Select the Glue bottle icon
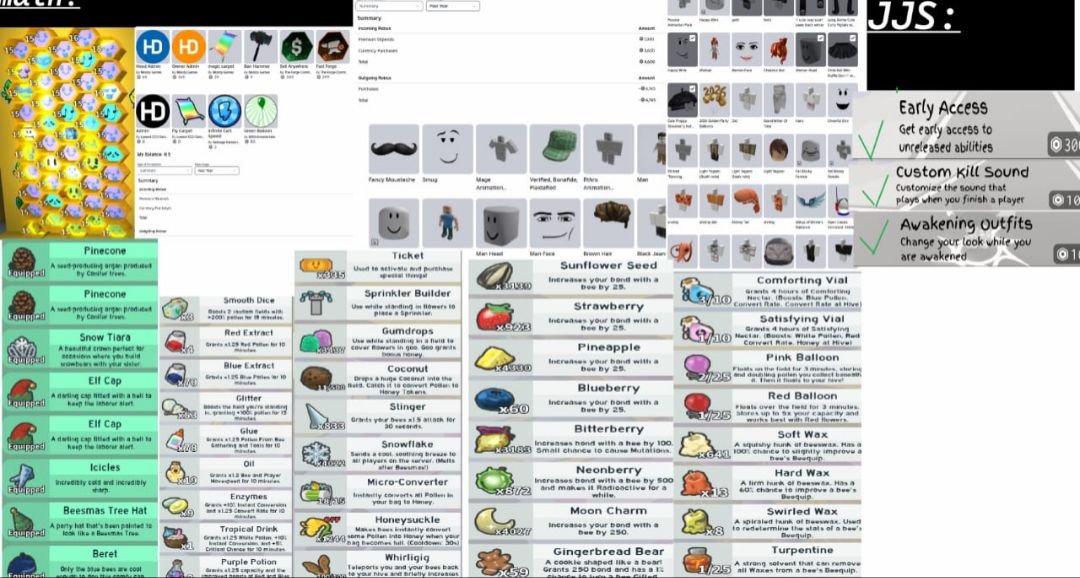This screenshot has height=578, width=1080. [175, 440]
